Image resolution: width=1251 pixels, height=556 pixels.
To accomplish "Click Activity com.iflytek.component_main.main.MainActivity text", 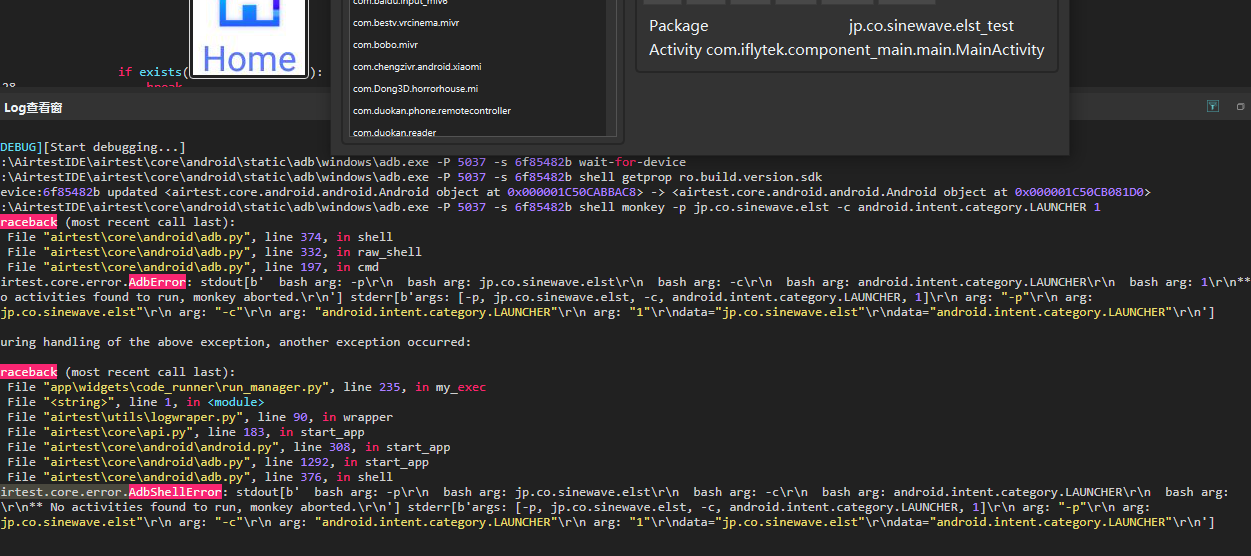I will pos(846,50).
